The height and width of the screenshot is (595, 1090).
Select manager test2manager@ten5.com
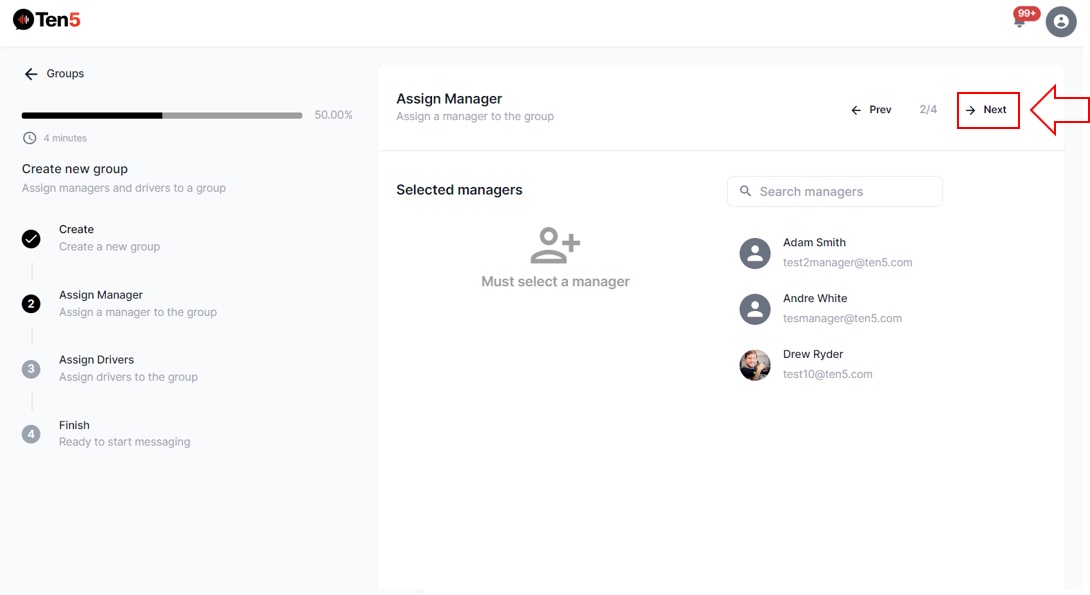[847, 262]
